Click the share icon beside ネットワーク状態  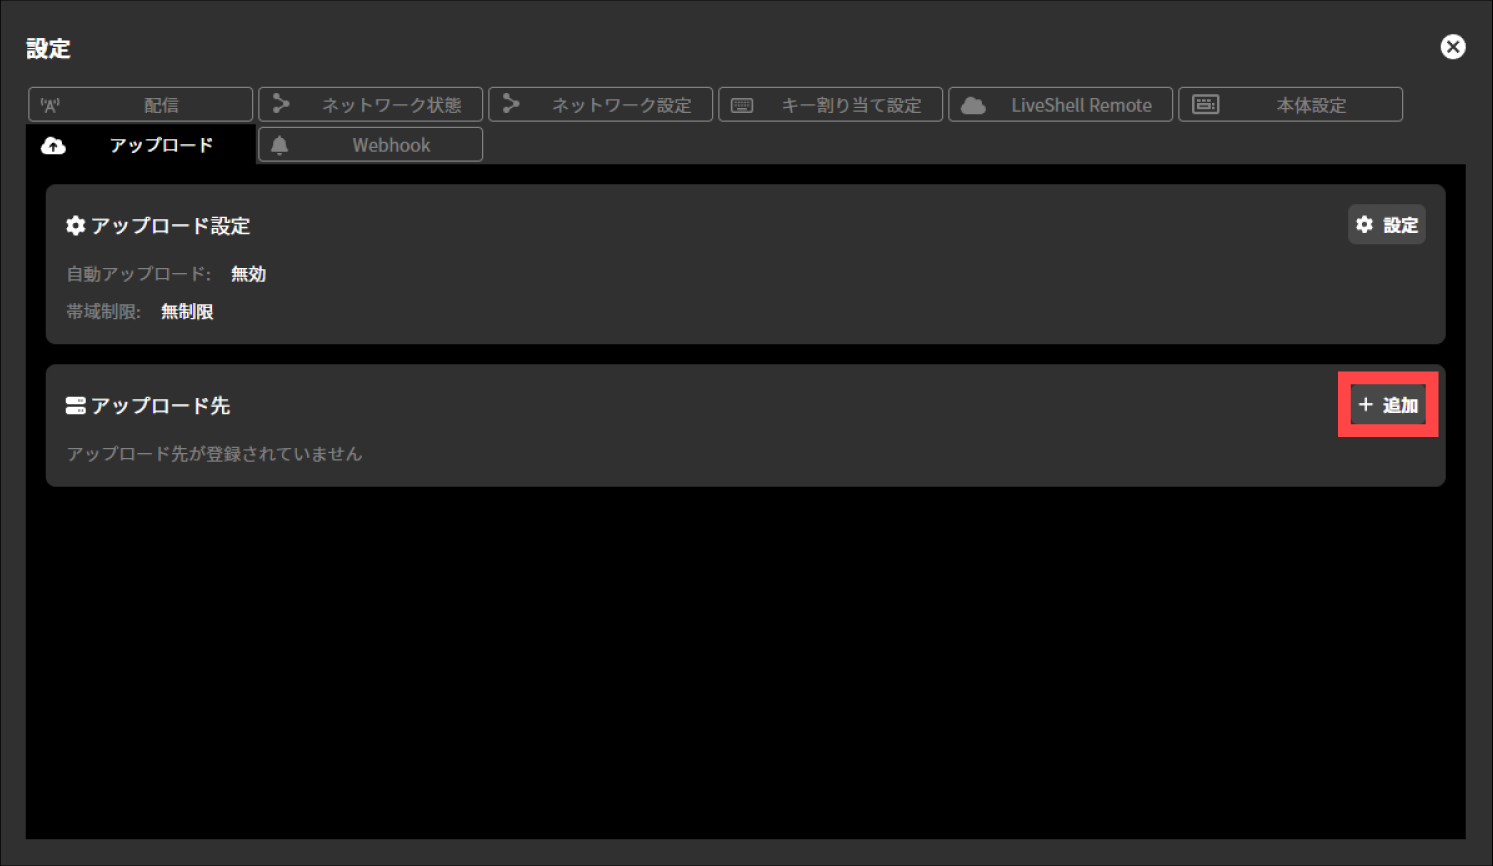(281, 104)
